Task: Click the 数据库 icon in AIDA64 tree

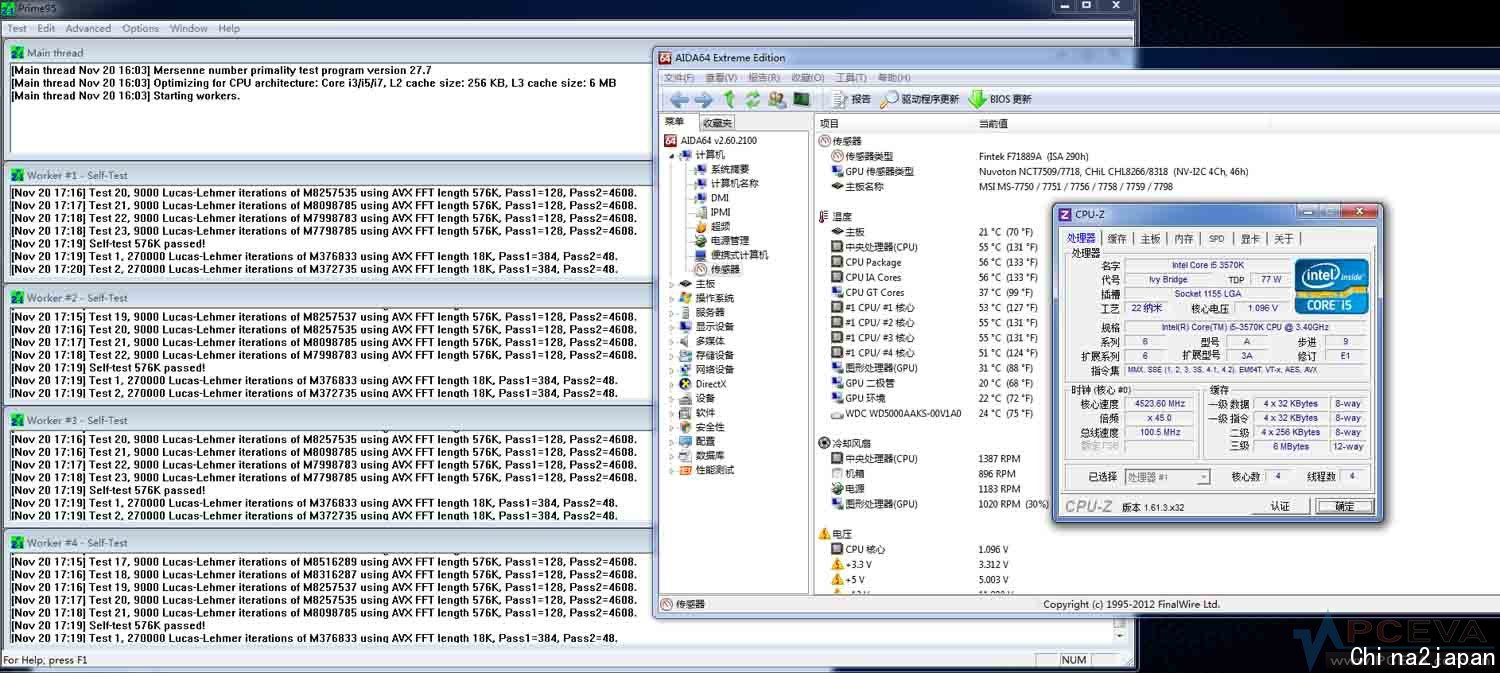Action: click(685, 455)
